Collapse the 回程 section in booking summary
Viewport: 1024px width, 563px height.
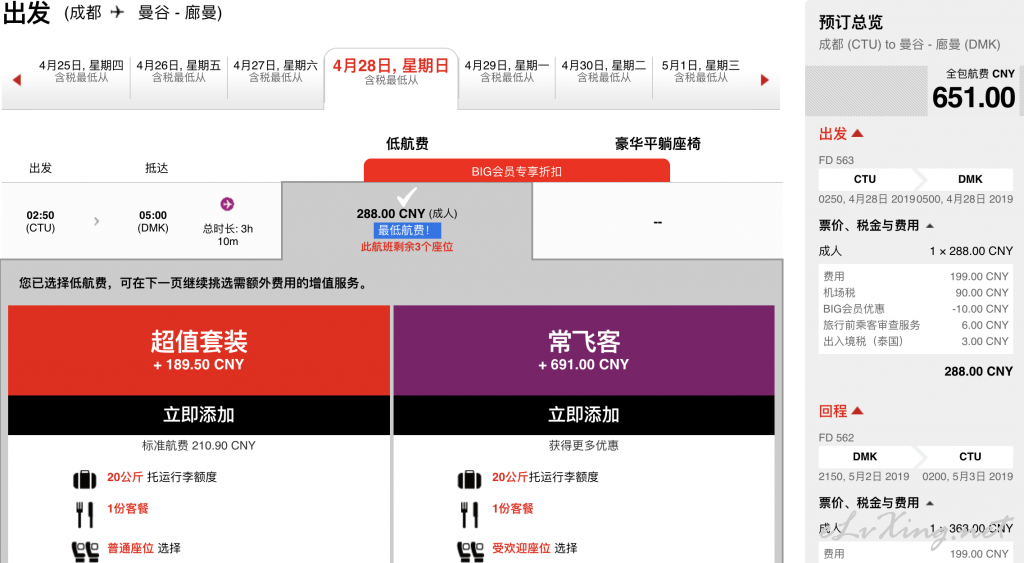pyautogui.click(x=841, y=411)
